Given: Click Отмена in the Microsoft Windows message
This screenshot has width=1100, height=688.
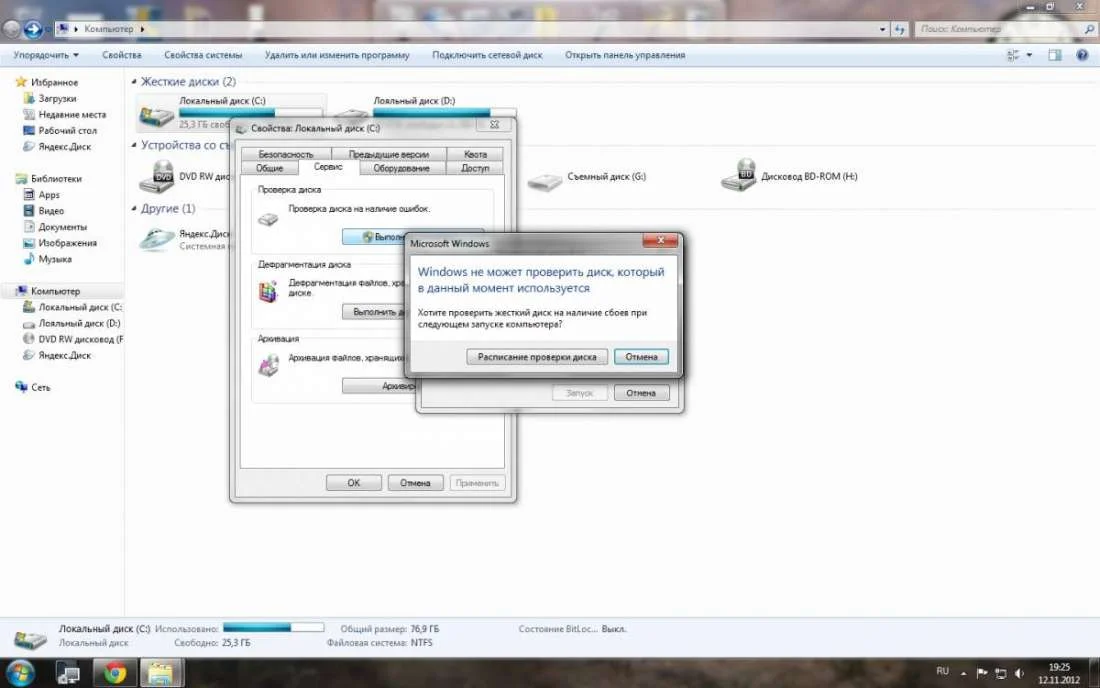Looking at the screenshot, I should tap(641, 357).
